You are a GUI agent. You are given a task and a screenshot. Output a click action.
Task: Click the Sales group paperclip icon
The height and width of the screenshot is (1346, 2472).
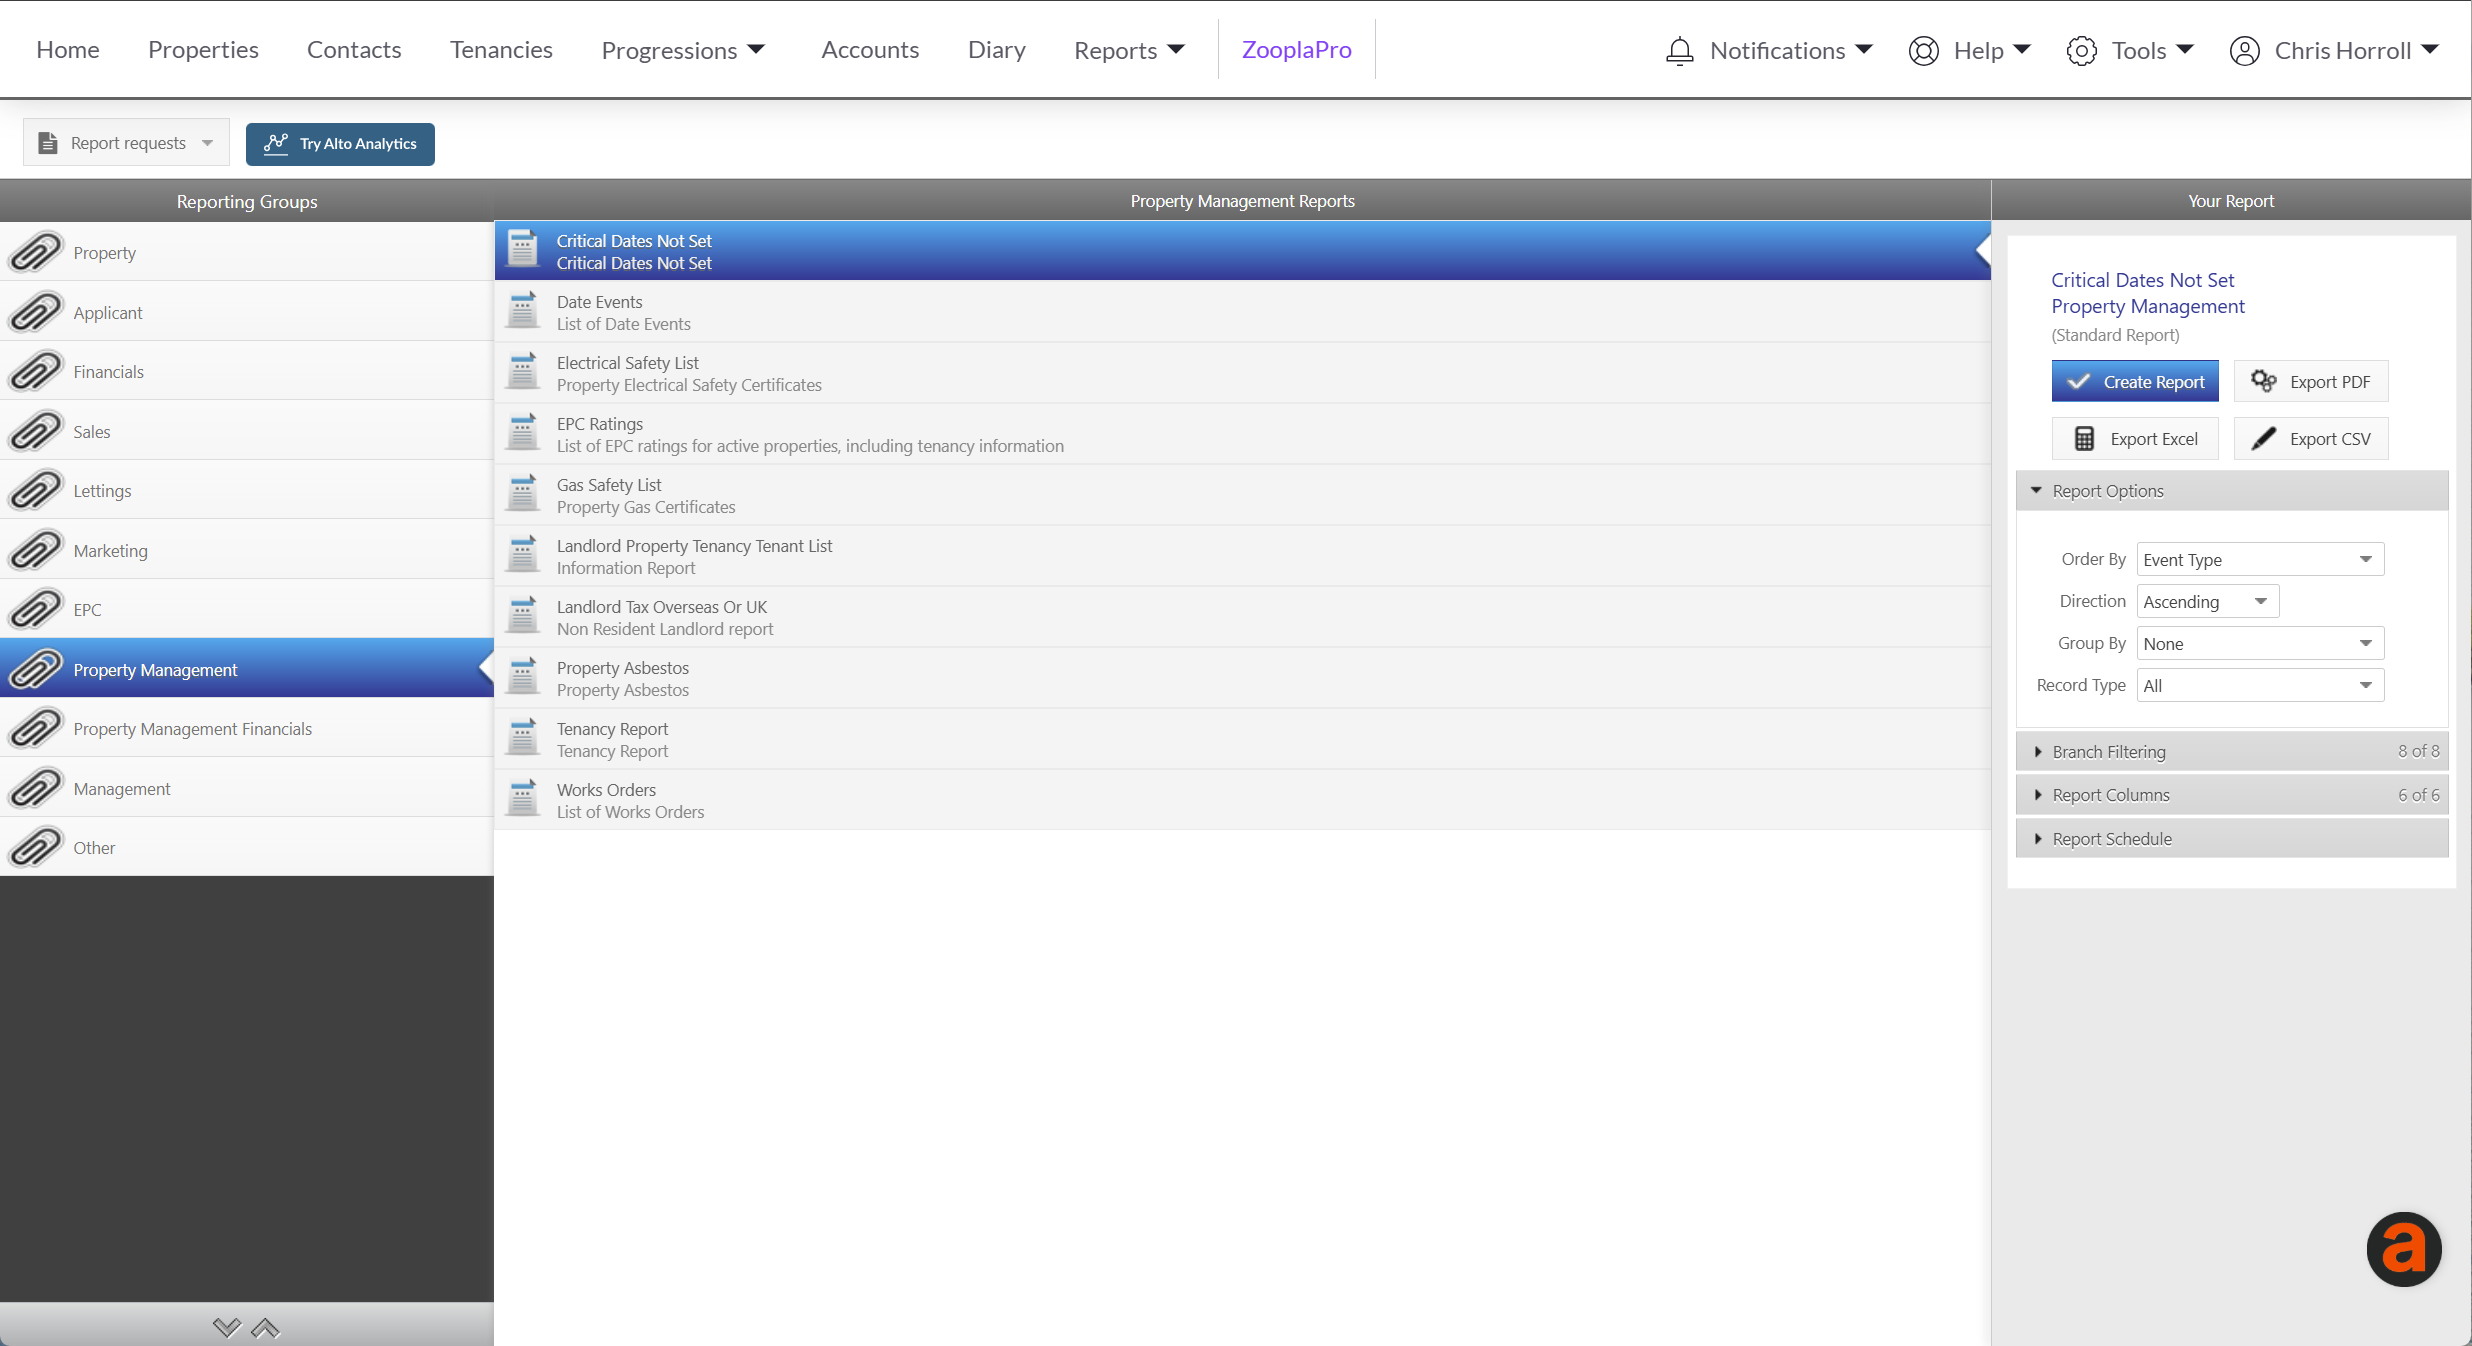[x=36, y=431]
